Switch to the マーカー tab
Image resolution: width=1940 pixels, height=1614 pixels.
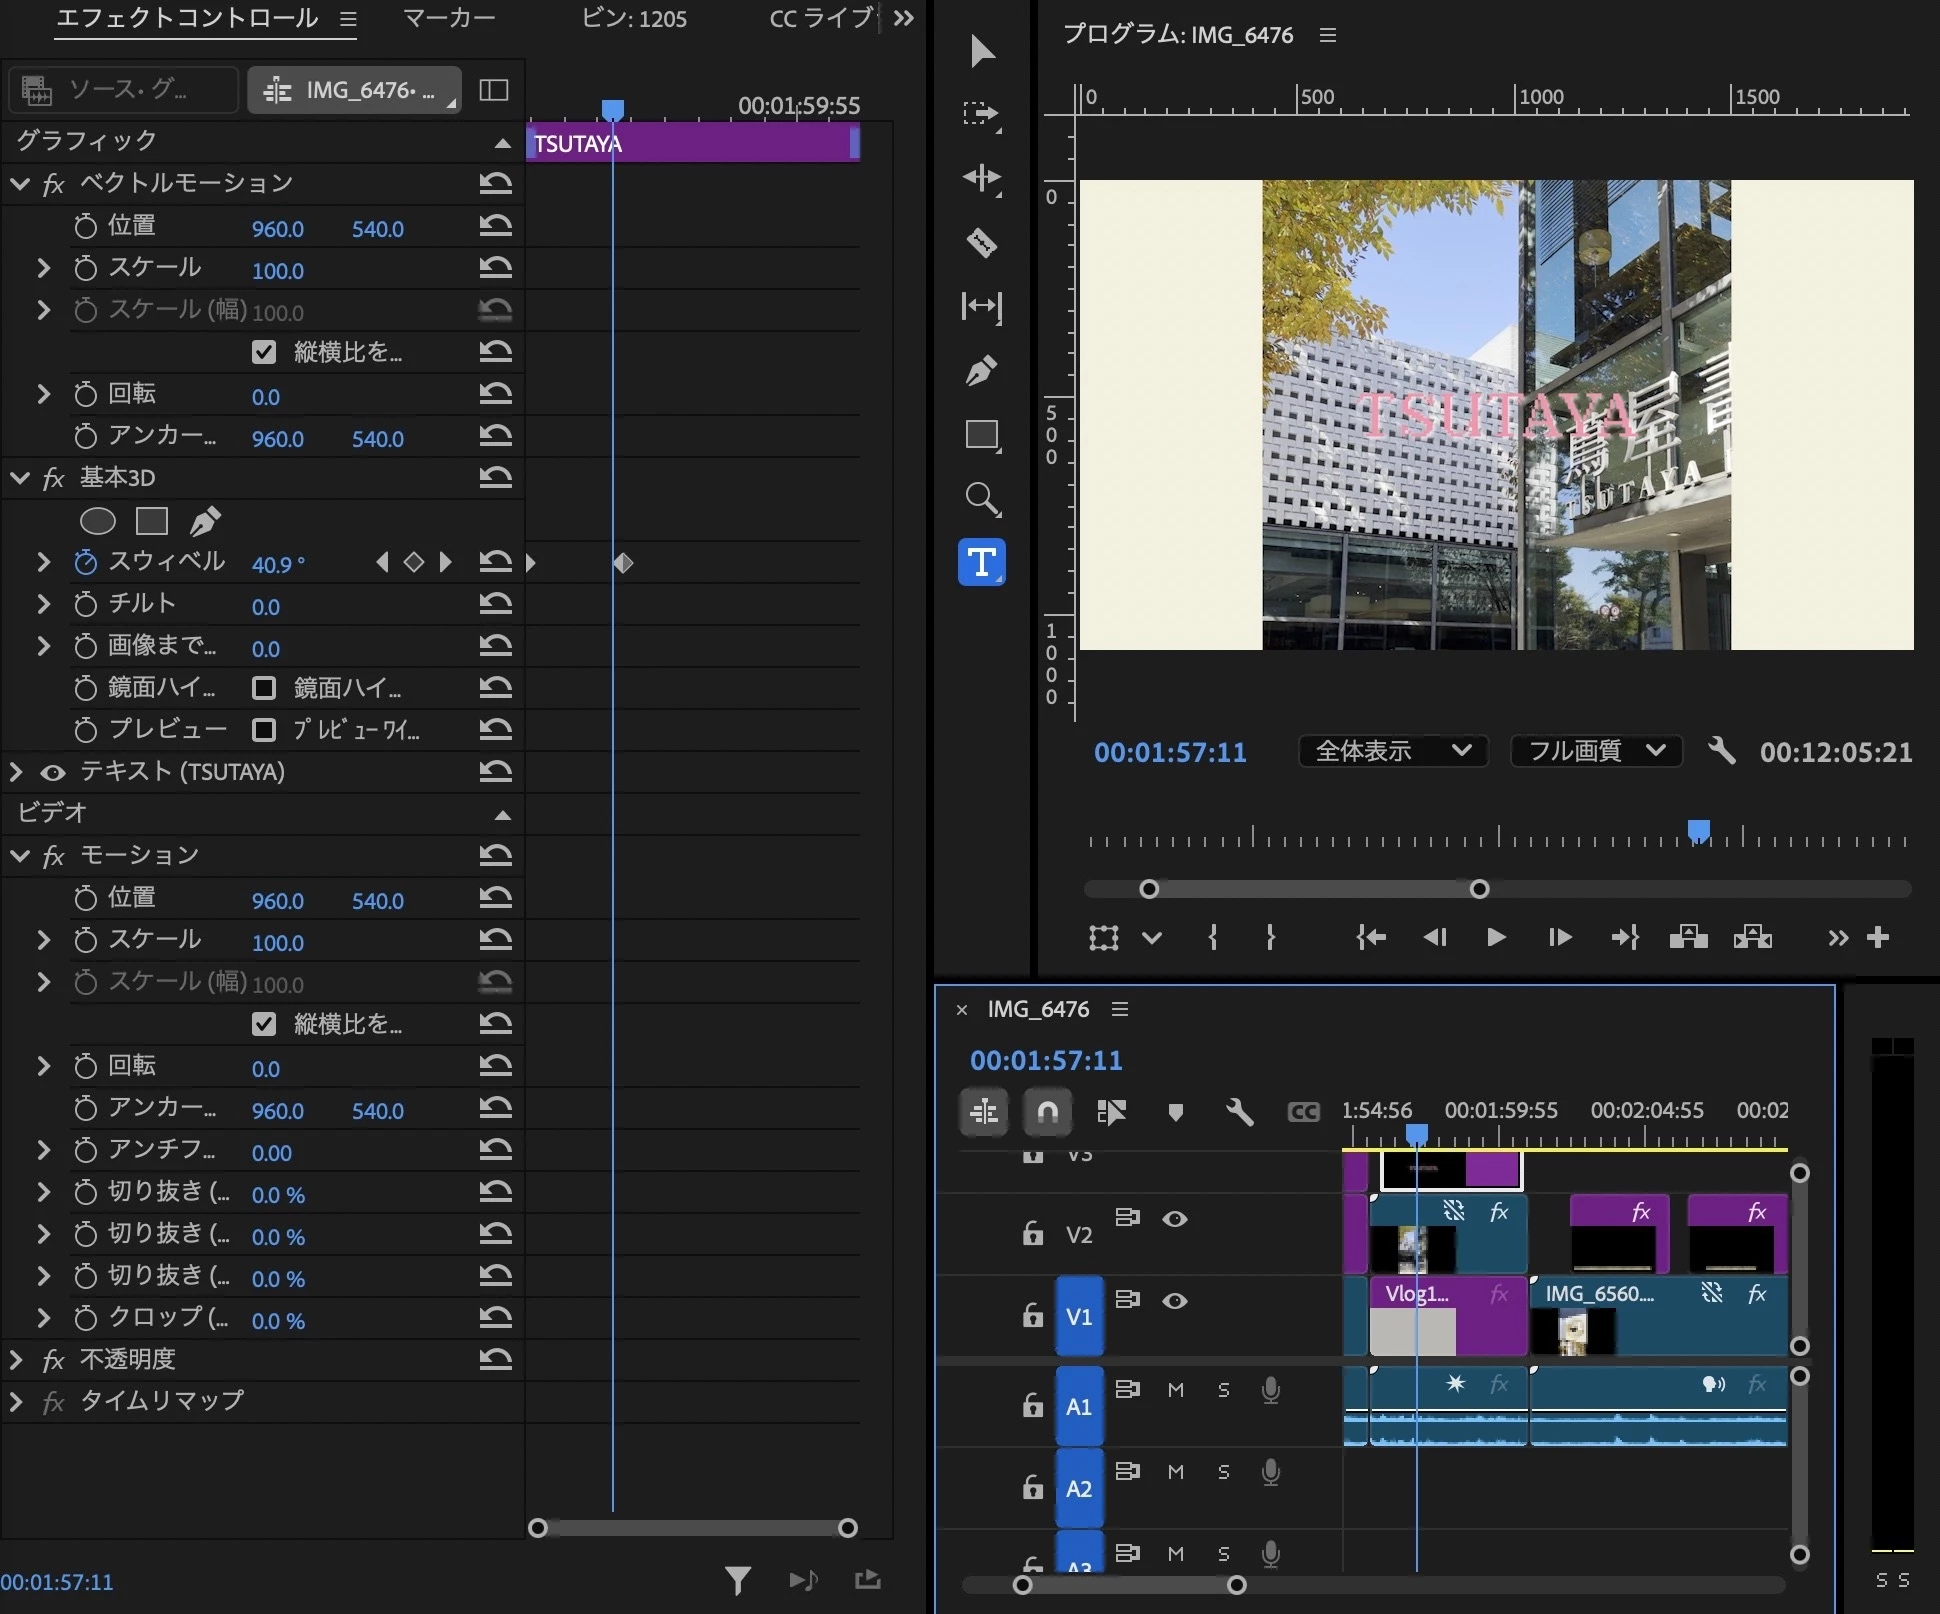pos(449,19)
